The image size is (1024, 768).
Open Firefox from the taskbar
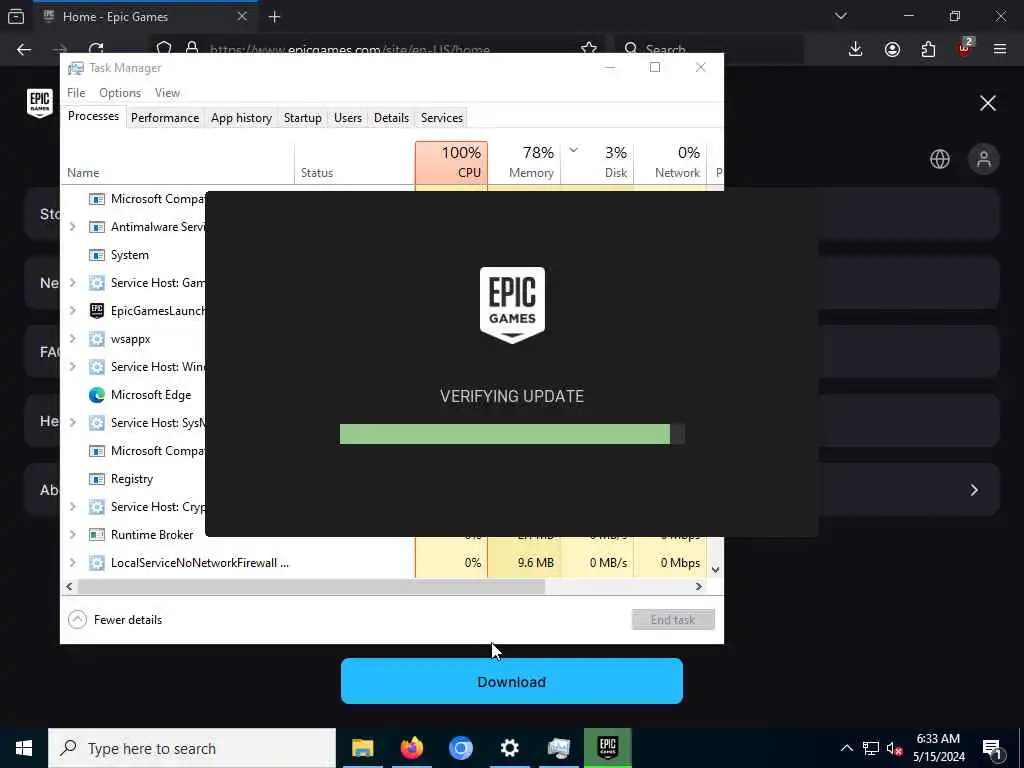click(411, 748)
